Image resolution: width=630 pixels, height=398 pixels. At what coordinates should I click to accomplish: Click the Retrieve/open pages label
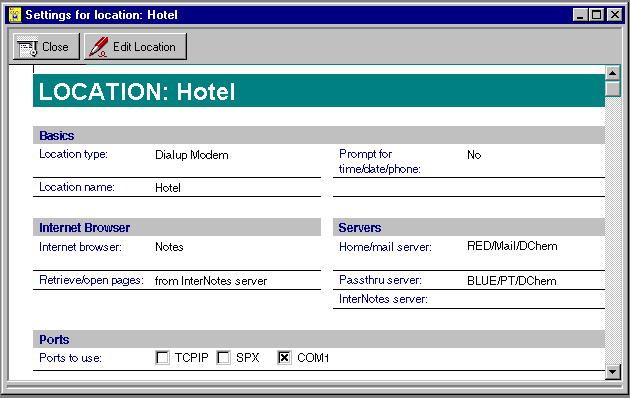point(91,280)
